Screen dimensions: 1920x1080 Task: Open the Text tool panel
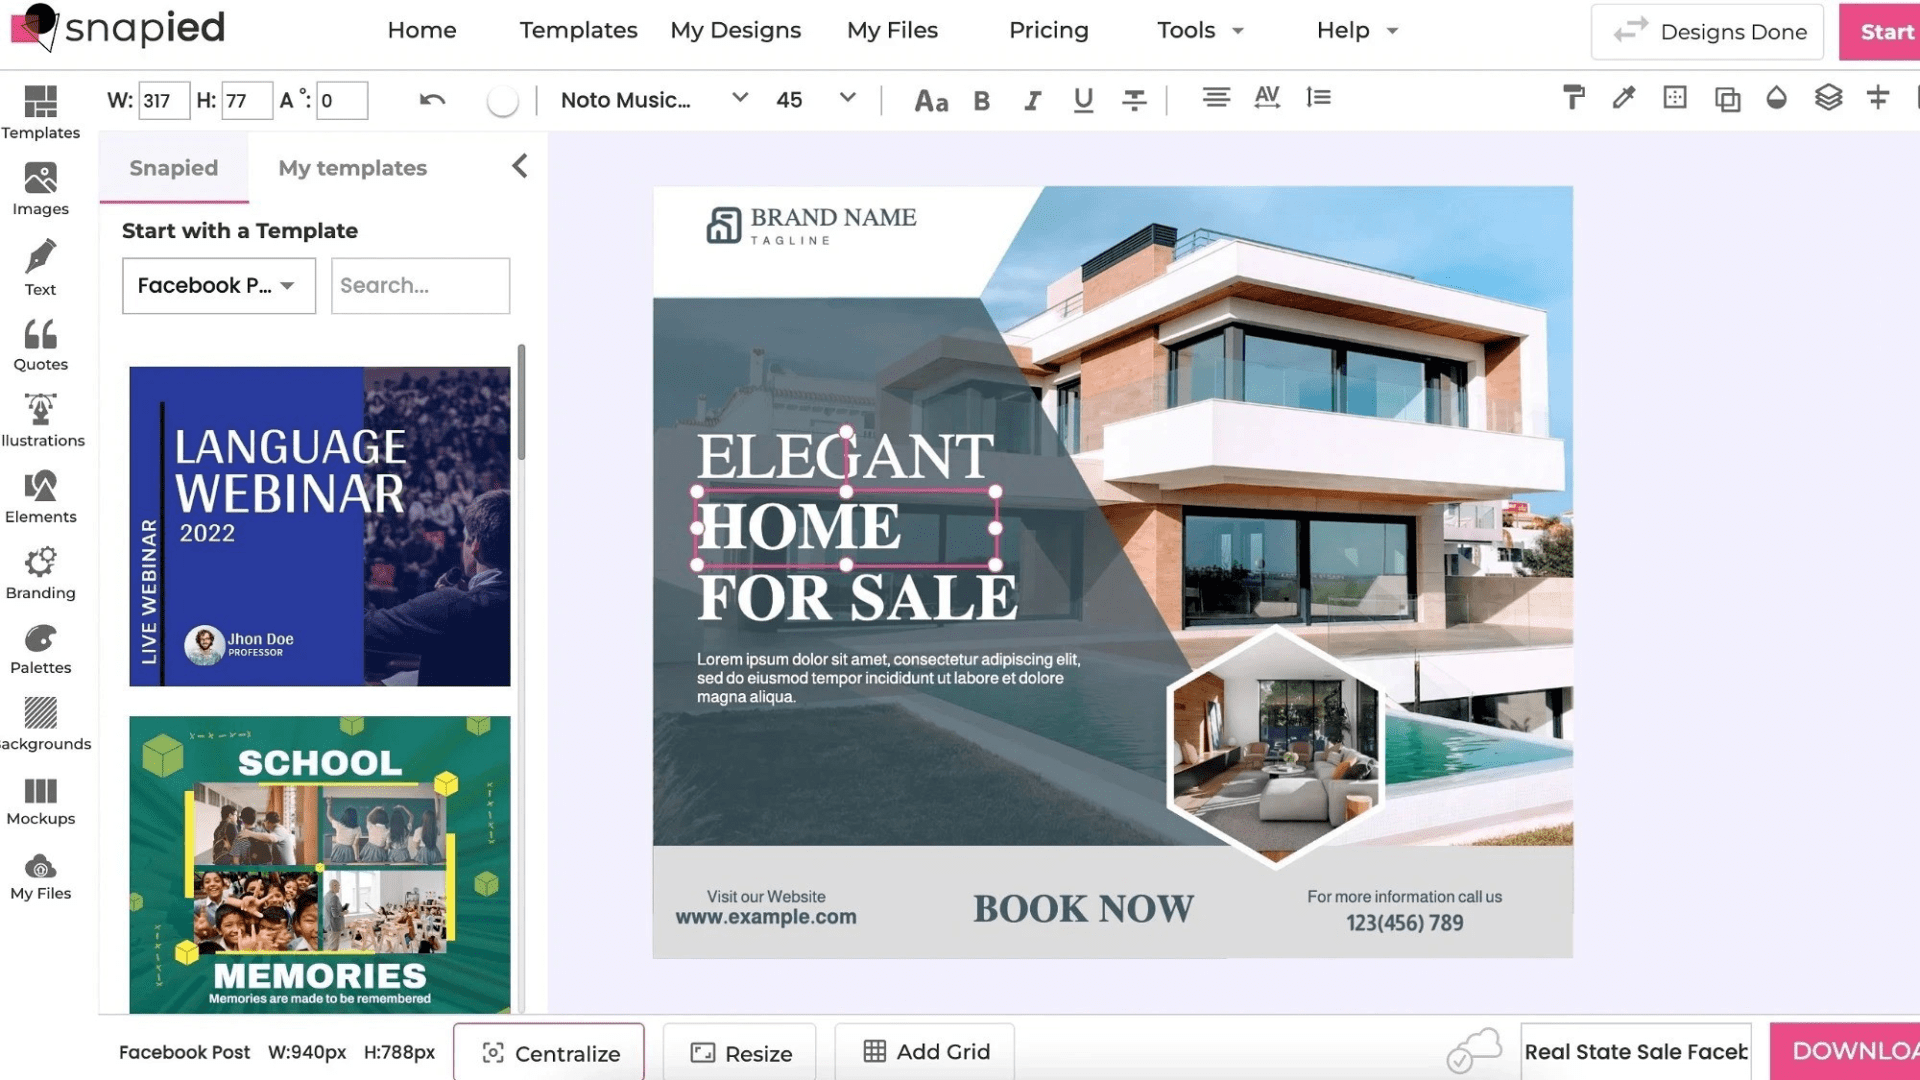[40, 270]
